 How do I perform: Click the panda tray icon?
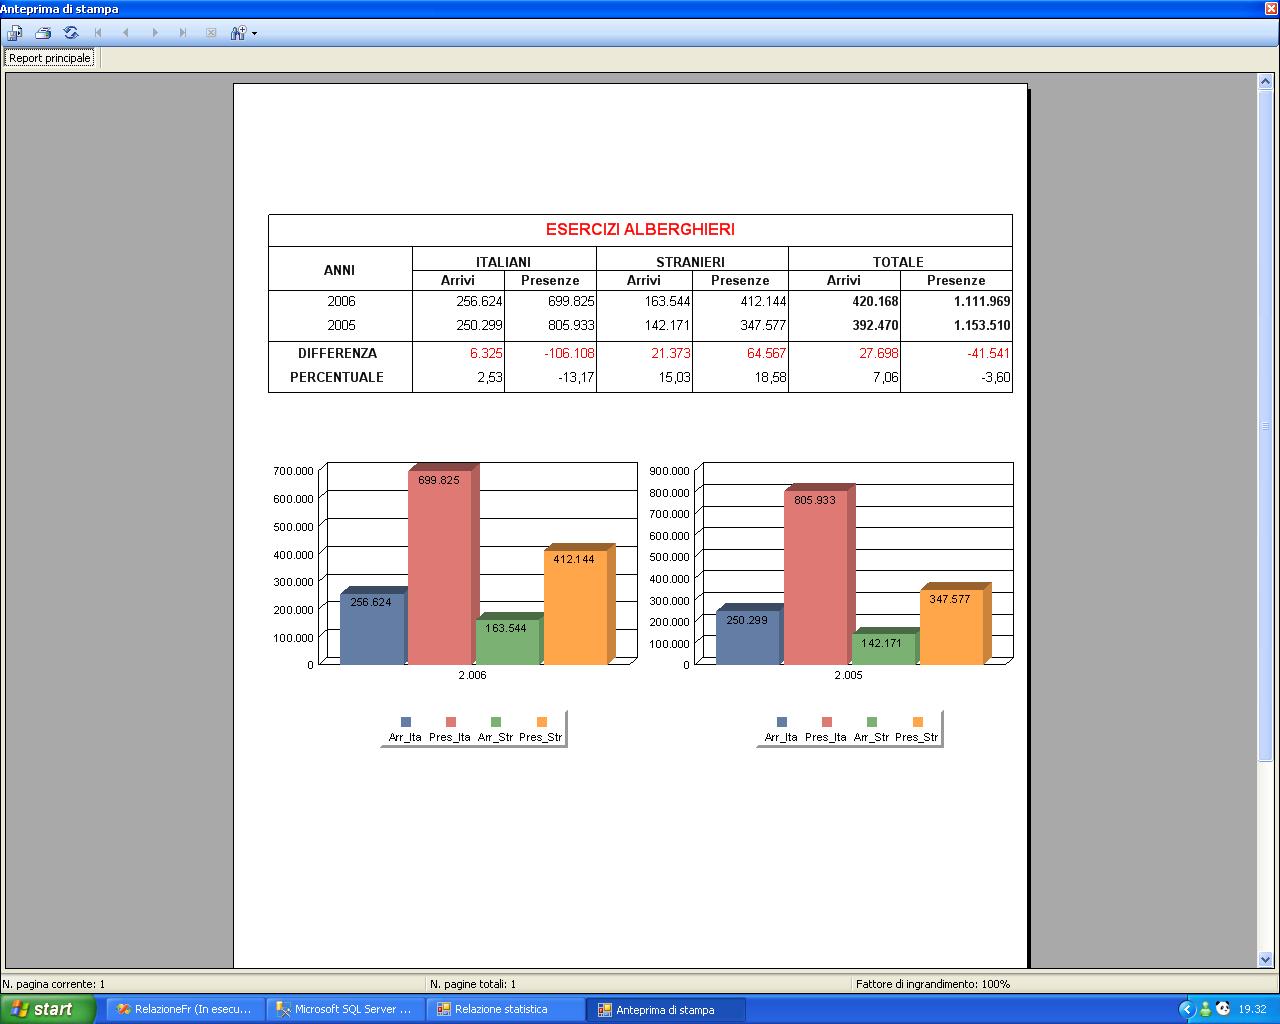pos(1223,1009)
